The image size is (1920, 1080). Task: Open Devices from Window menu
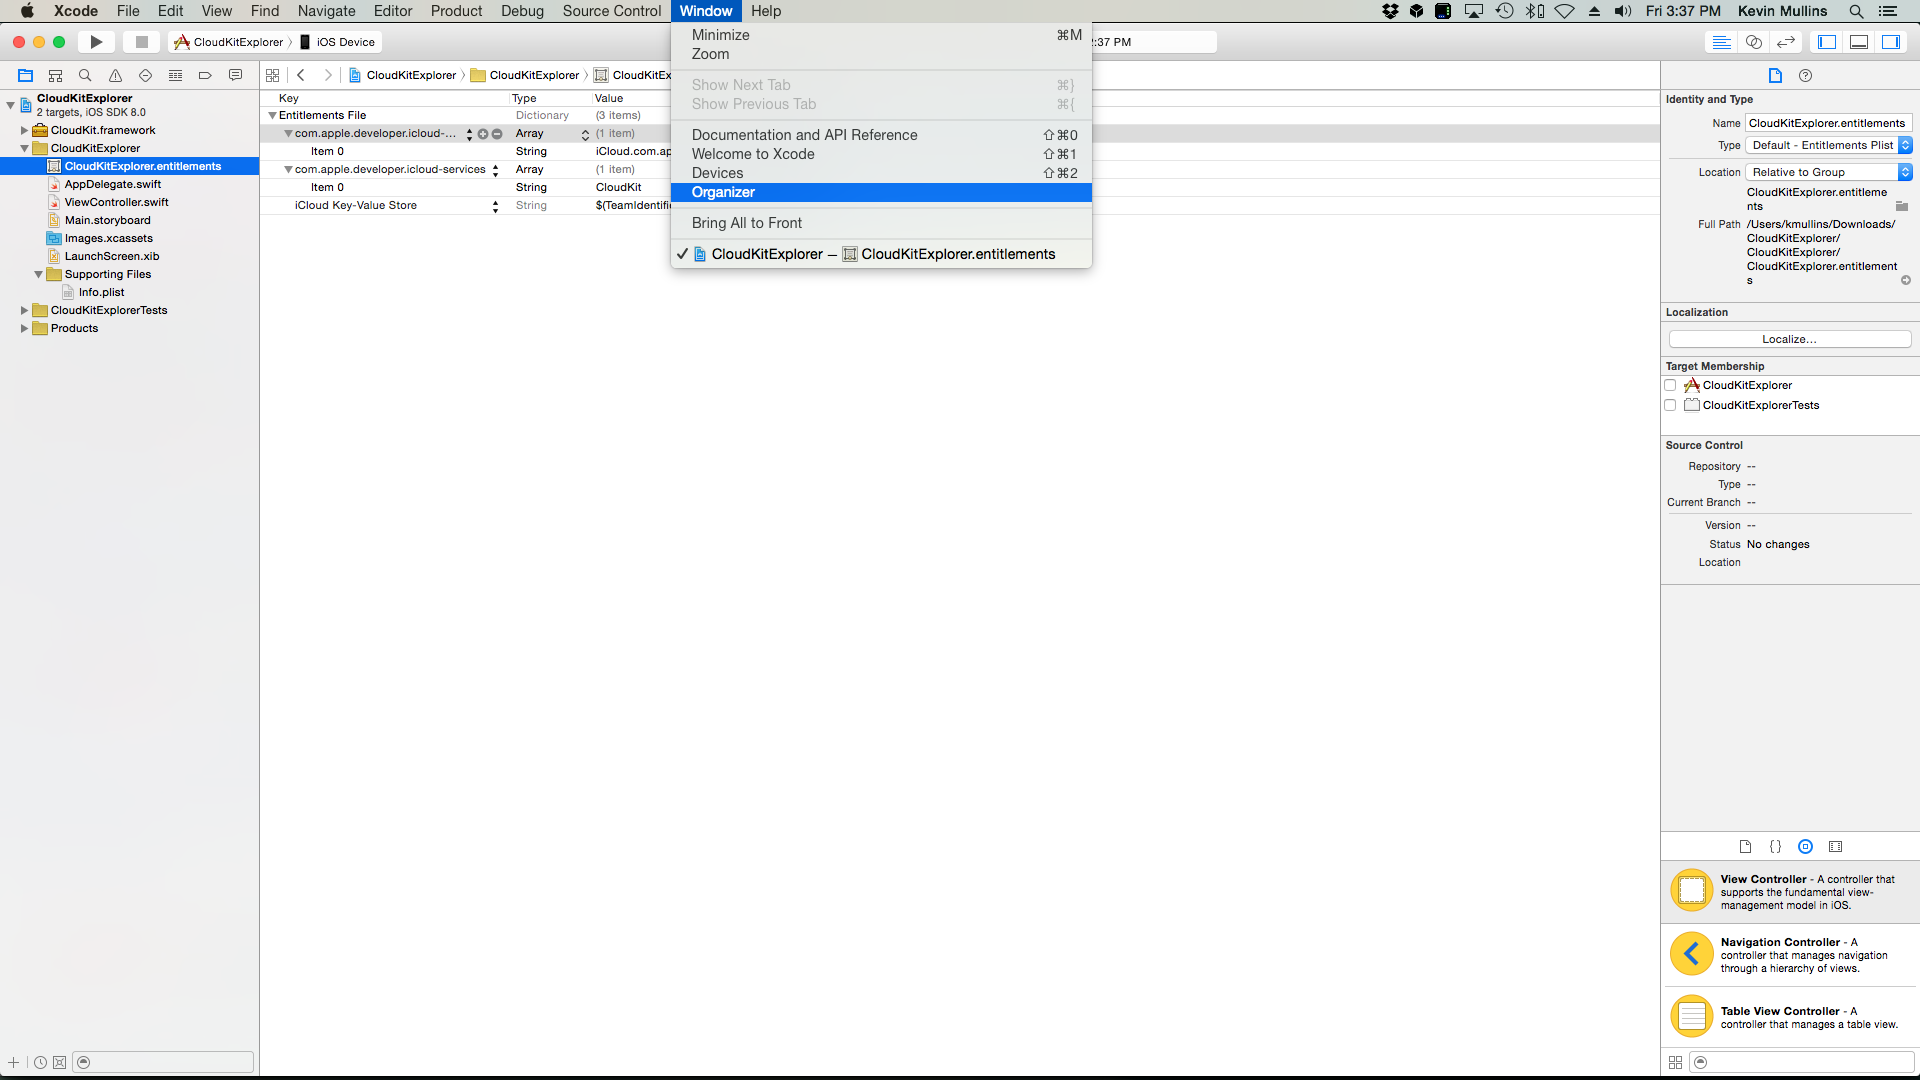881,173
